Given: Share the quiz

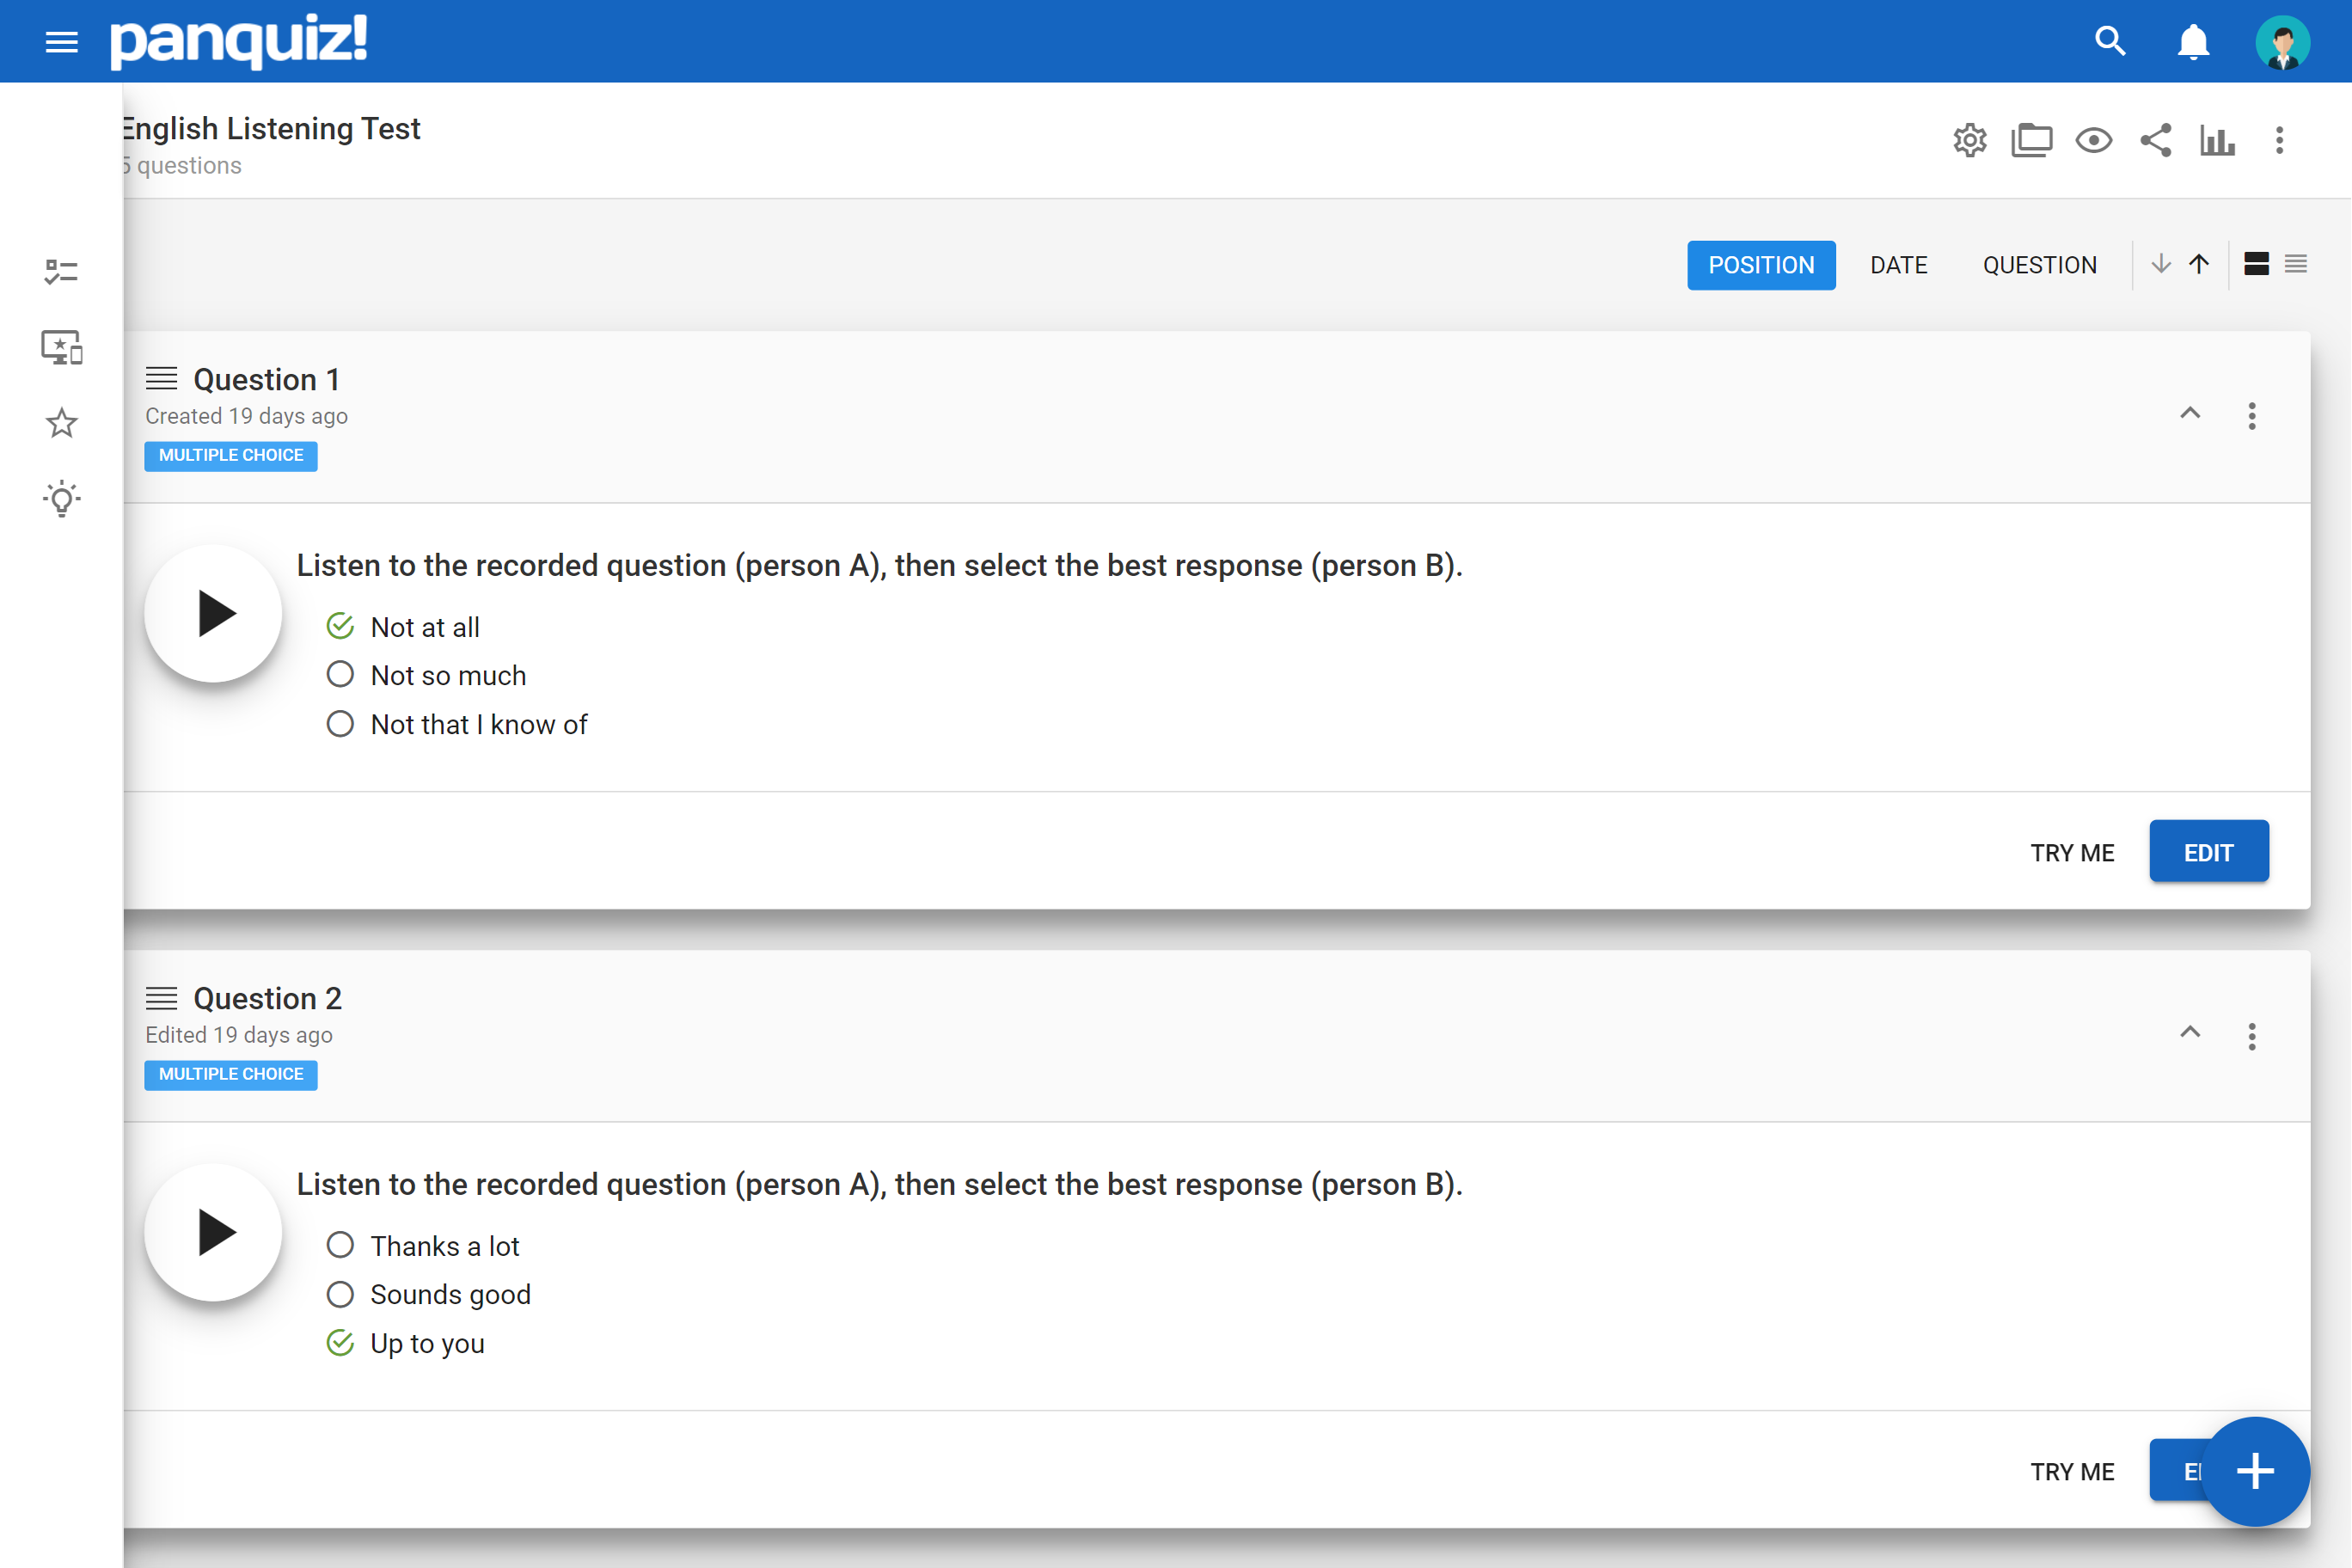Looking at the screenshot, I should coord(2155,140).
